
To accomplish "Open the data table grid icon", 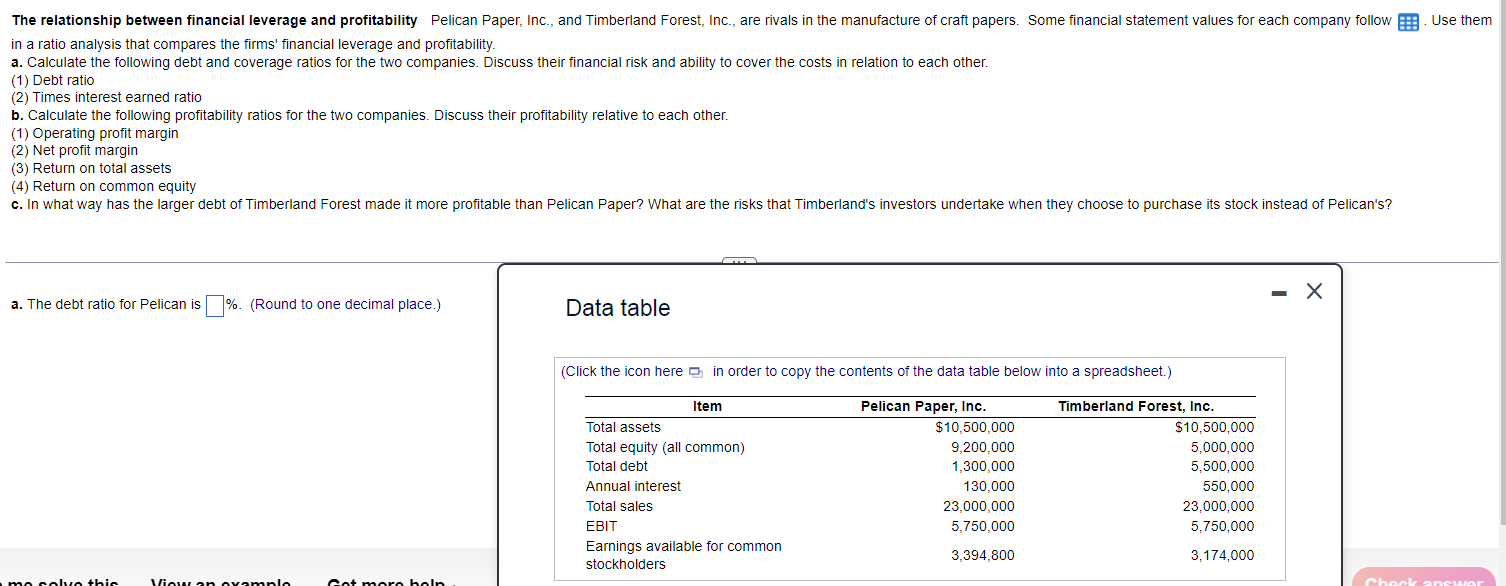I will pyautogui.click(x=1408, y=22).
